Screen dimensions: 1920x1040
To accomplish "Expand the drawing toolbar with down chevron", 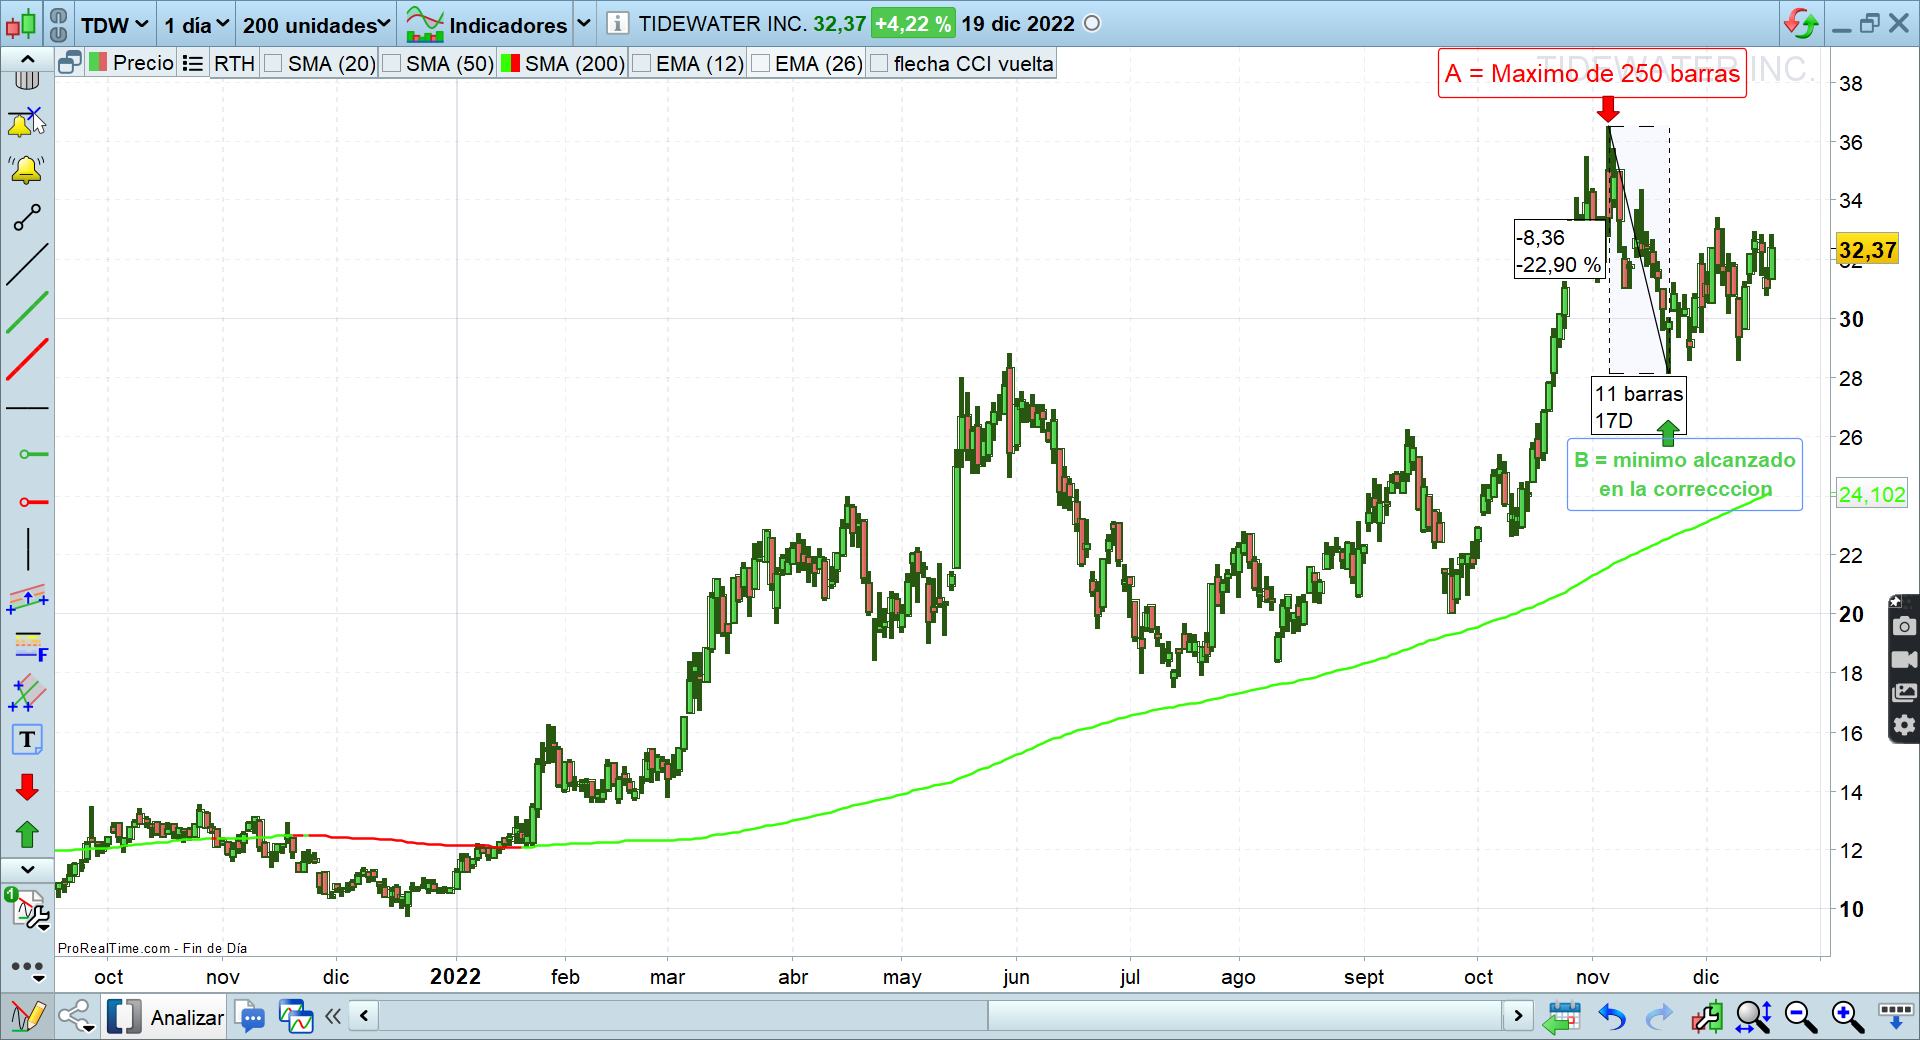I will tap(28, 870).
